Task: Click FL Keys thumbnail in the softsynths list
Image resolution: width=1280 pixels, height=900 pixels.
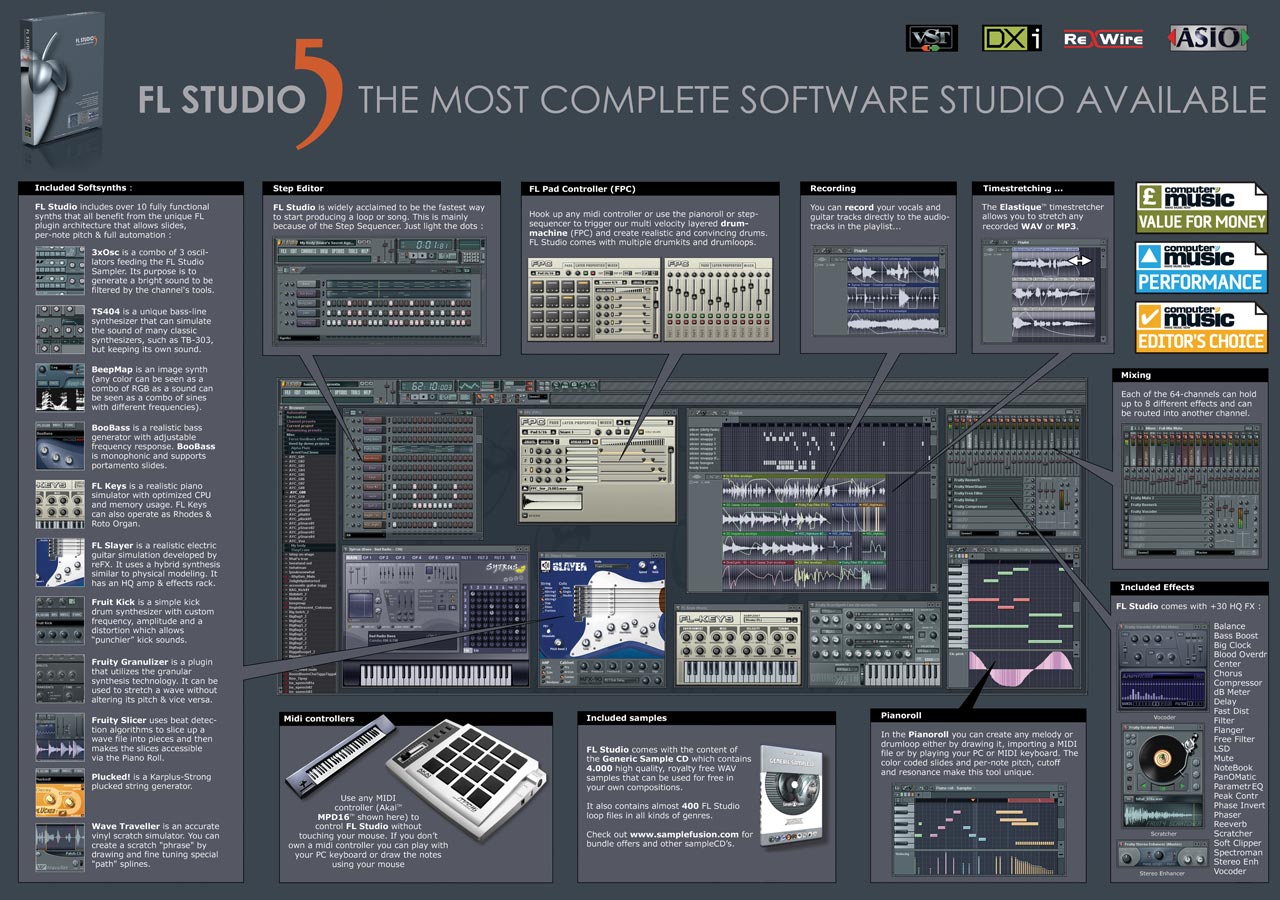Action: tap(60, 505)
